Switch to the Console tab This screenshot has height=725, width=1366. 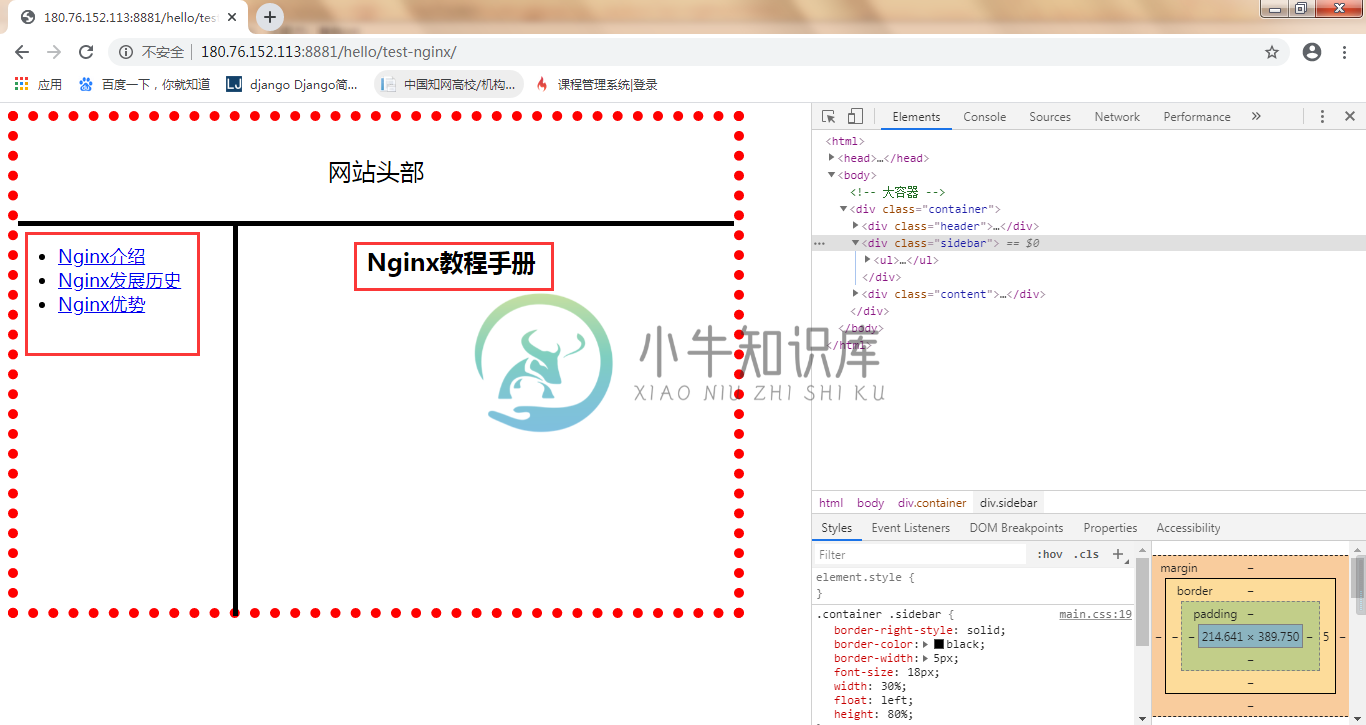(x=985, y=117)
